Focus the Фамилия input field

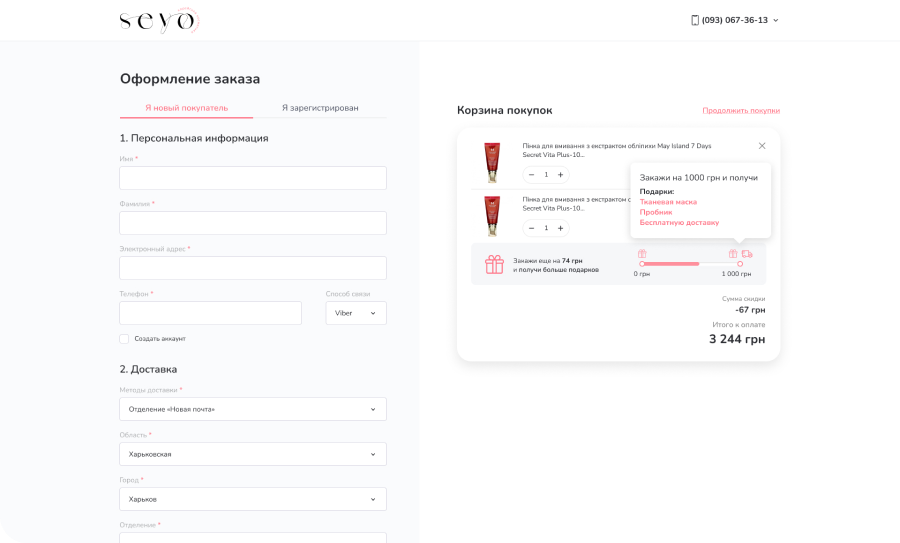tap(253, 223)
